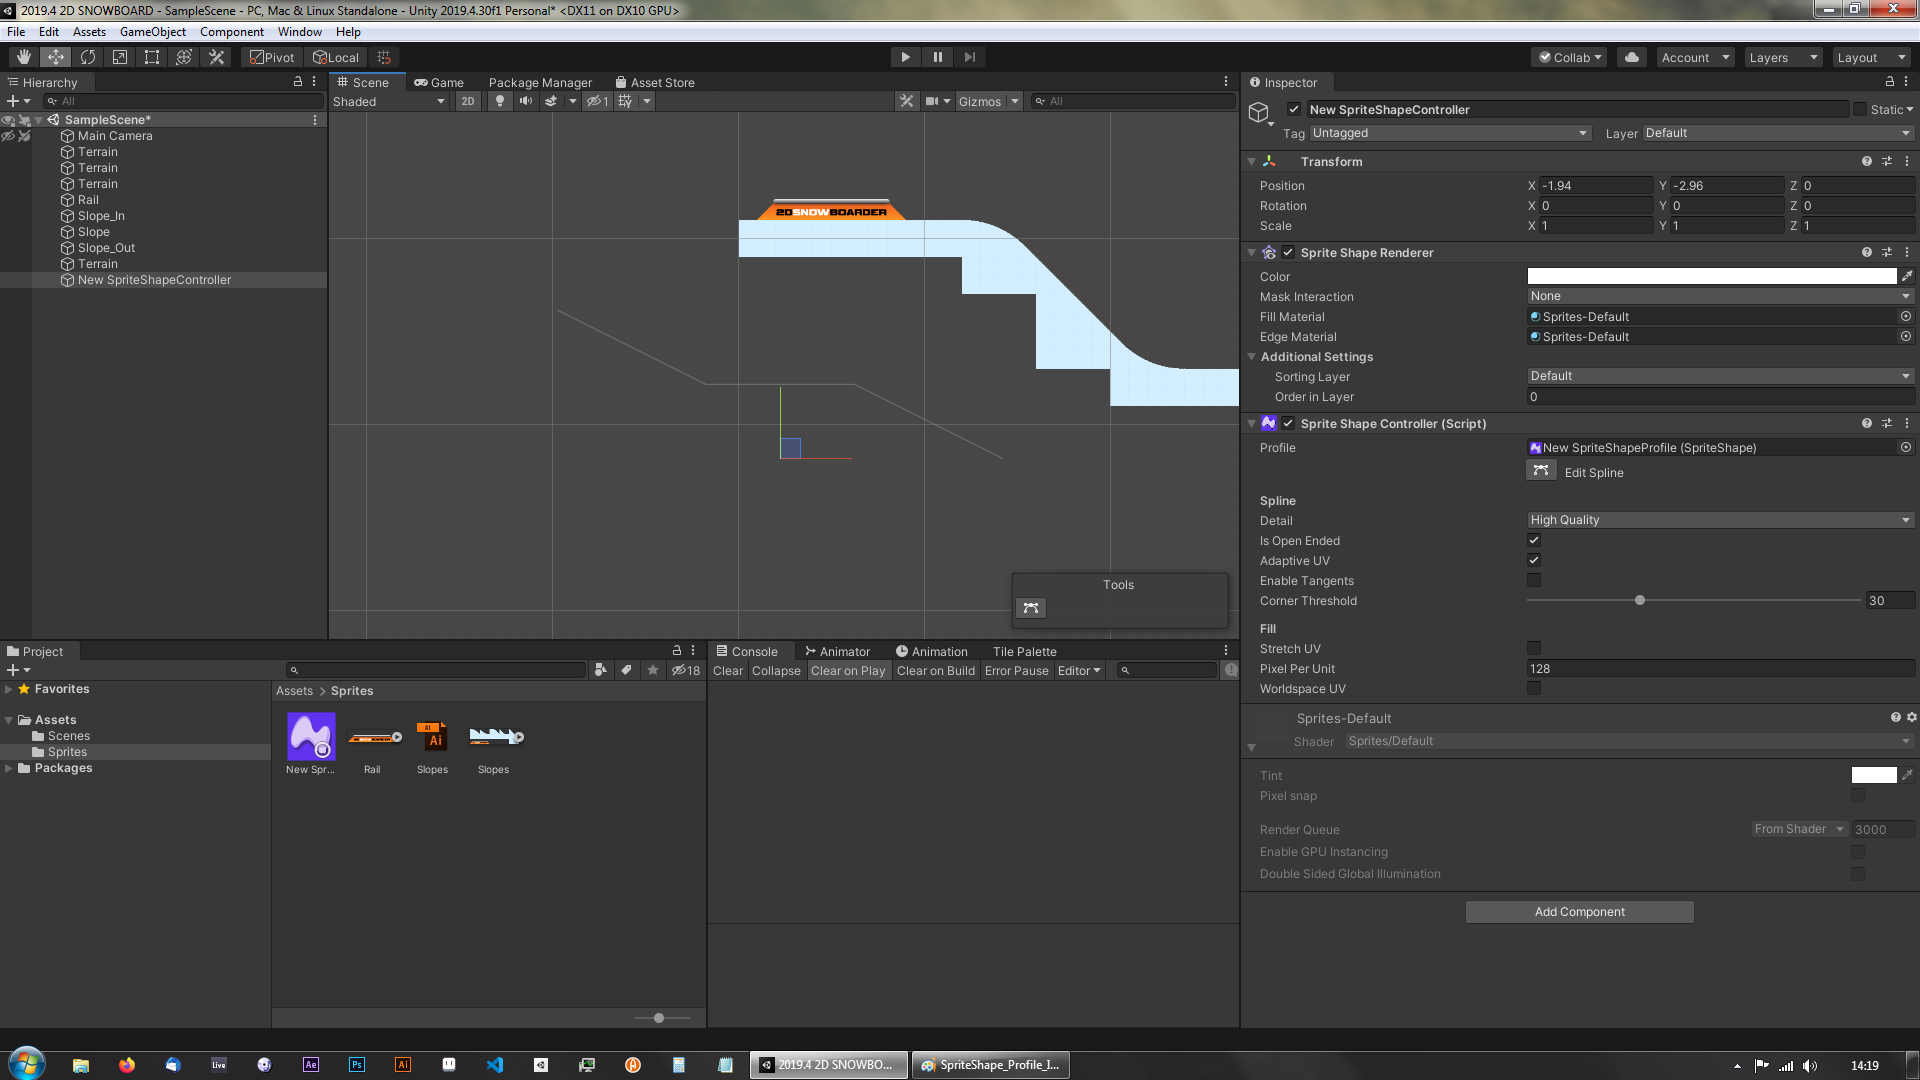
Task: Open the Mask Interaction dropdown
Action: [1720, 296]
